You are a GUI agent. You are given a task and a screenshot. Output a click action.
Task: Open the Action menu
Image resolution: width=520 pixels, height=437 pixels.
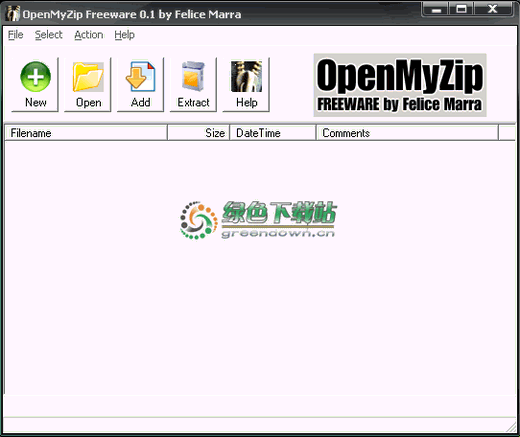[x=89, y=35]
